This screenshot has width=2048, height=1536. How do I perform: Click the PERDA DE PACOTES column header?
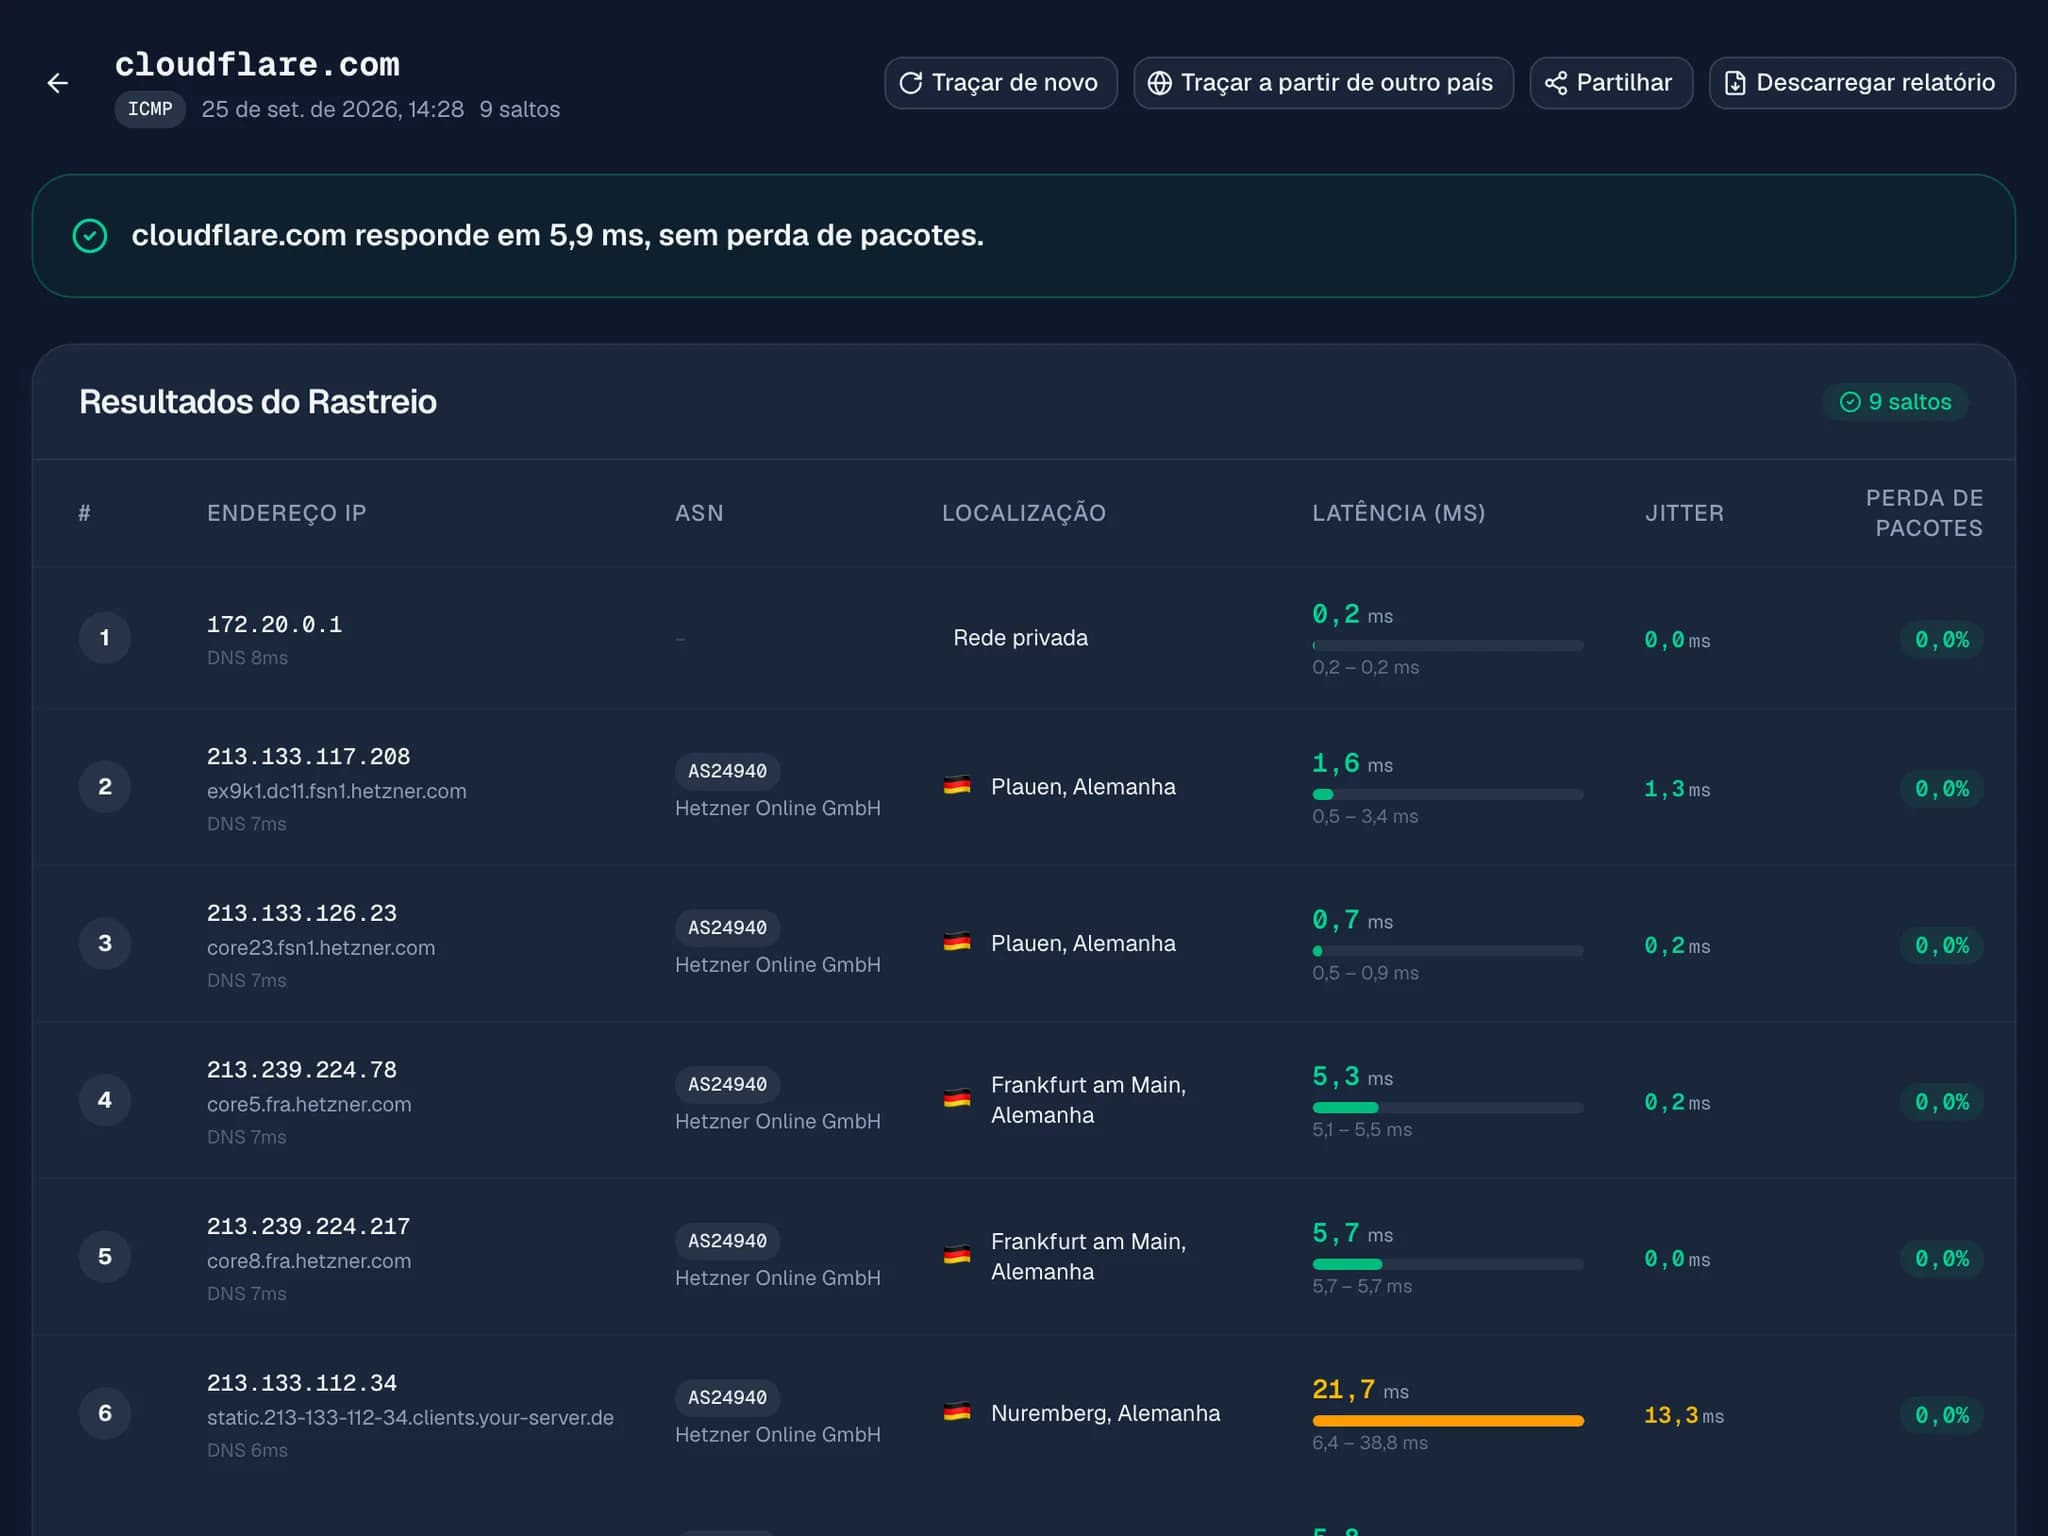click(1924, 513)
